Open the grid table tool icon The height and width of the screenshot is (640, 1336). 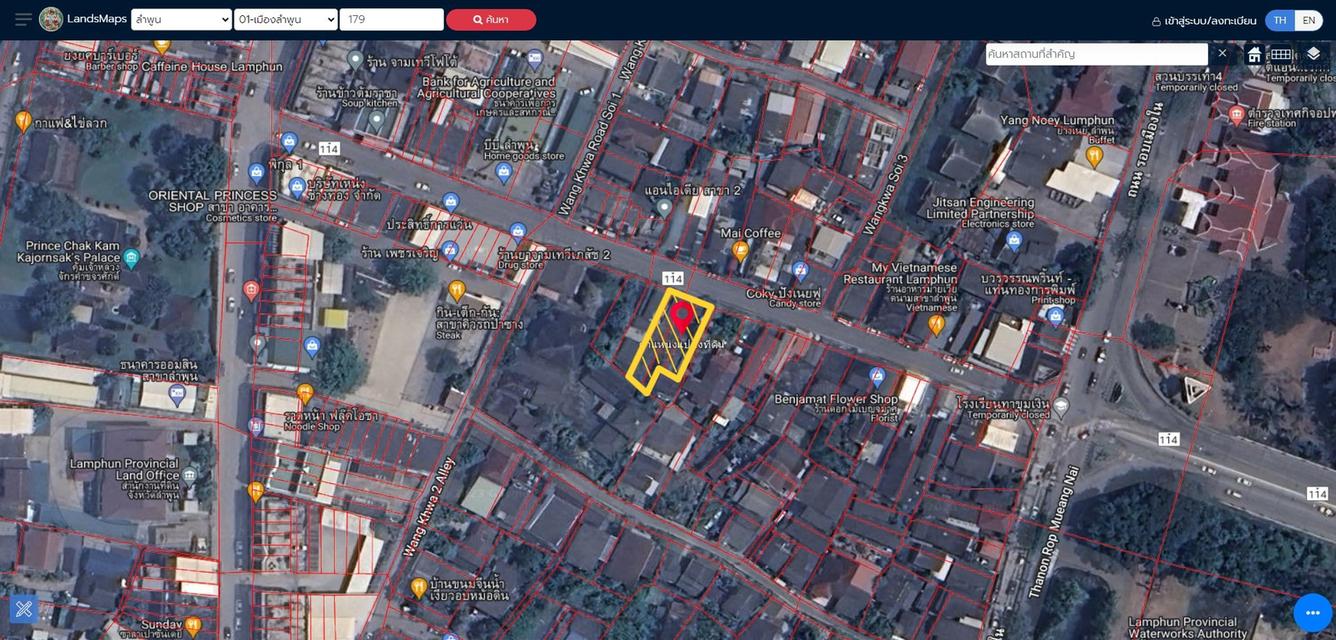tap(1281, 54)
